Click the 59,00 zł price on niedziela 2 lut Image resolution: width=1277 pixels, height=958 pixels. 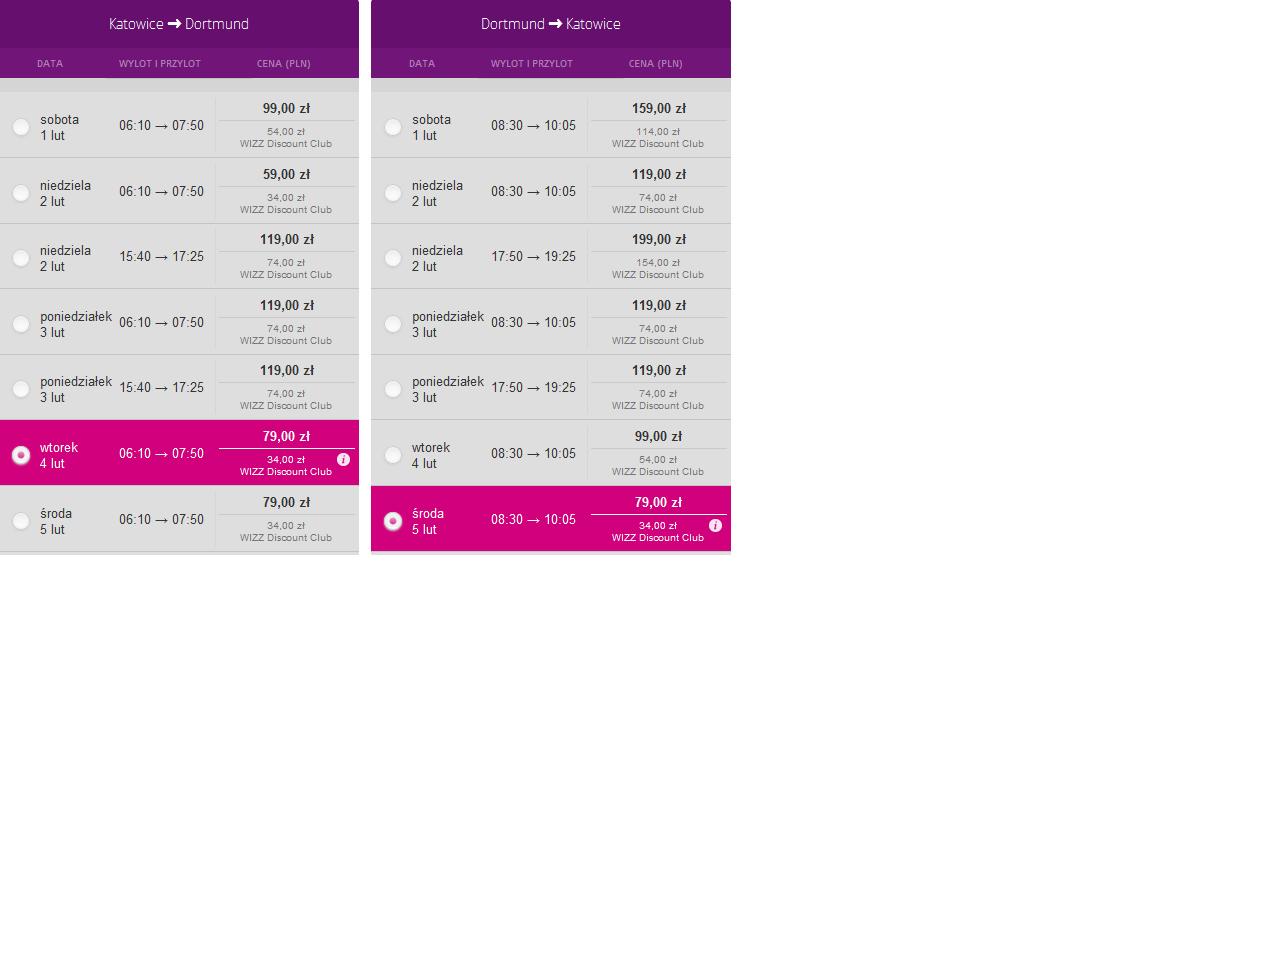[x=286, y=174]
